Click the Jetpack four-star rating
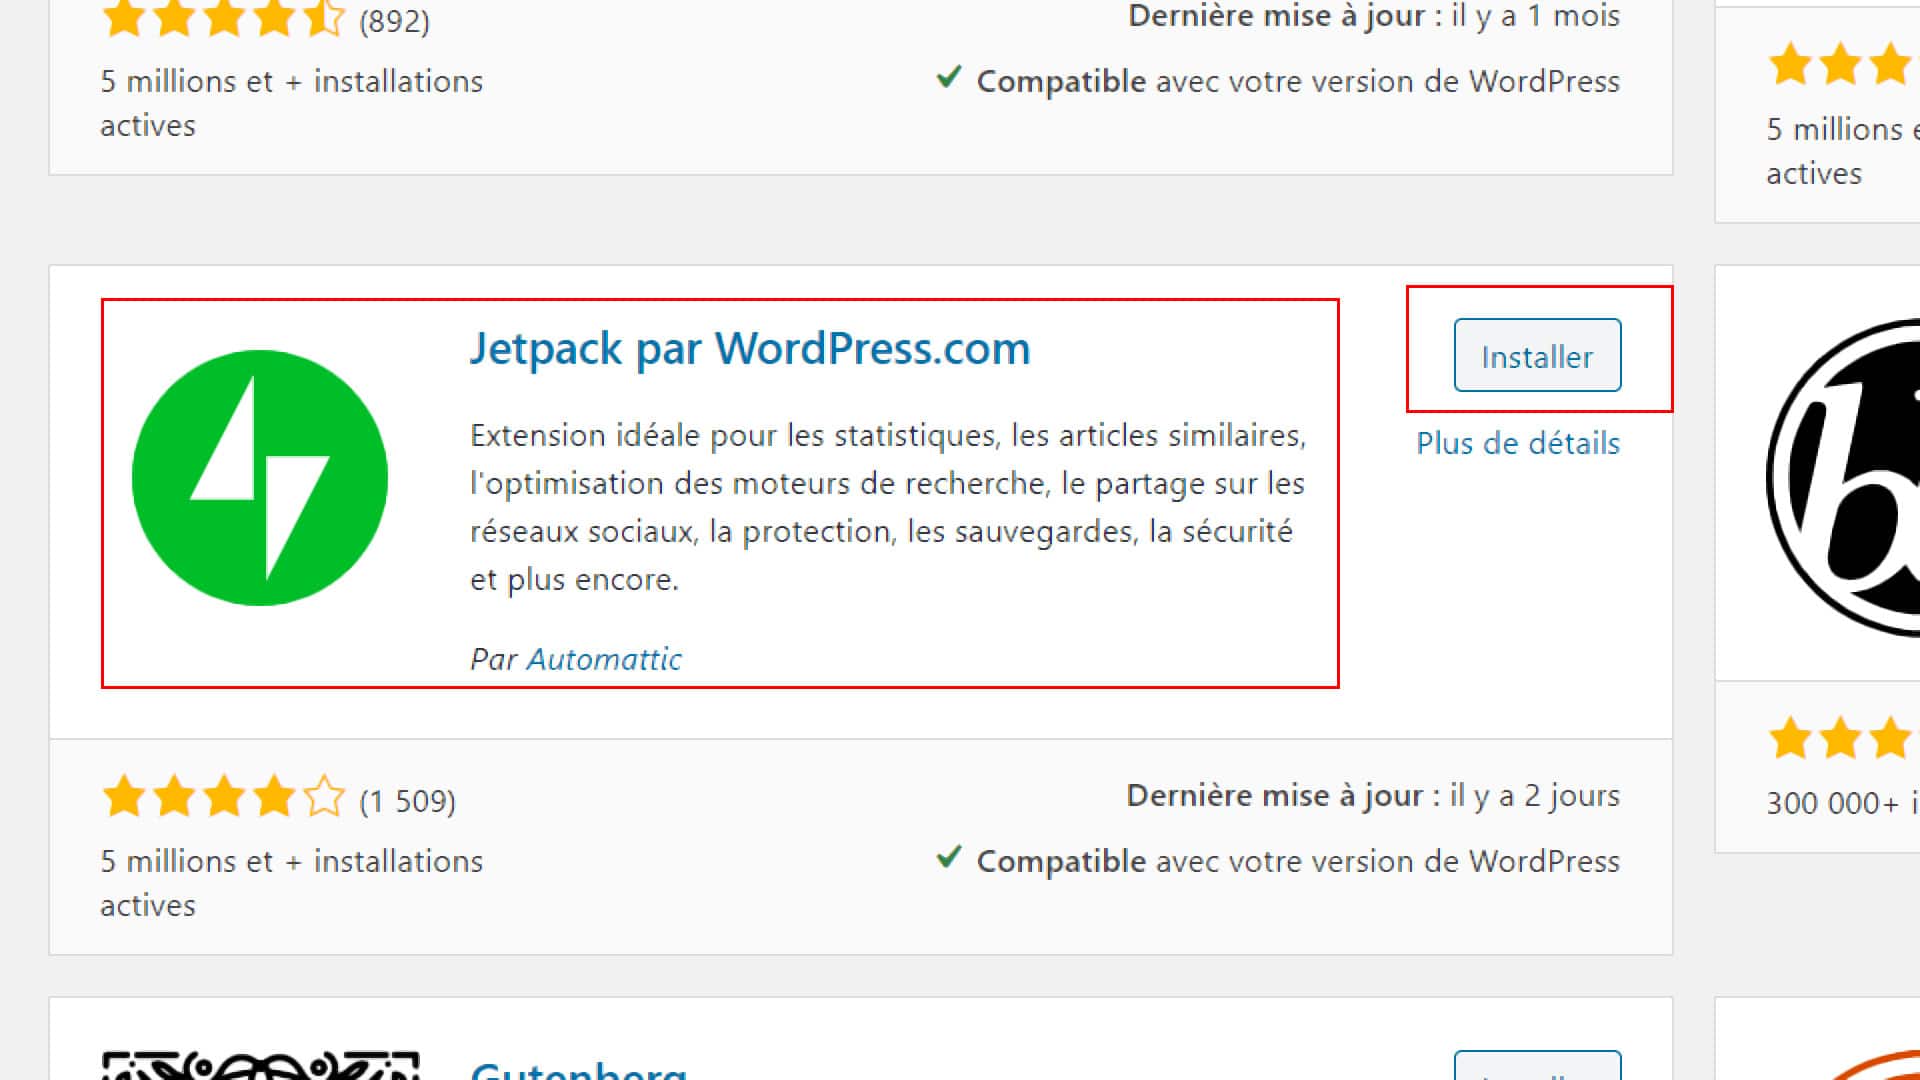1920x1080 pixels. [223, 798]
